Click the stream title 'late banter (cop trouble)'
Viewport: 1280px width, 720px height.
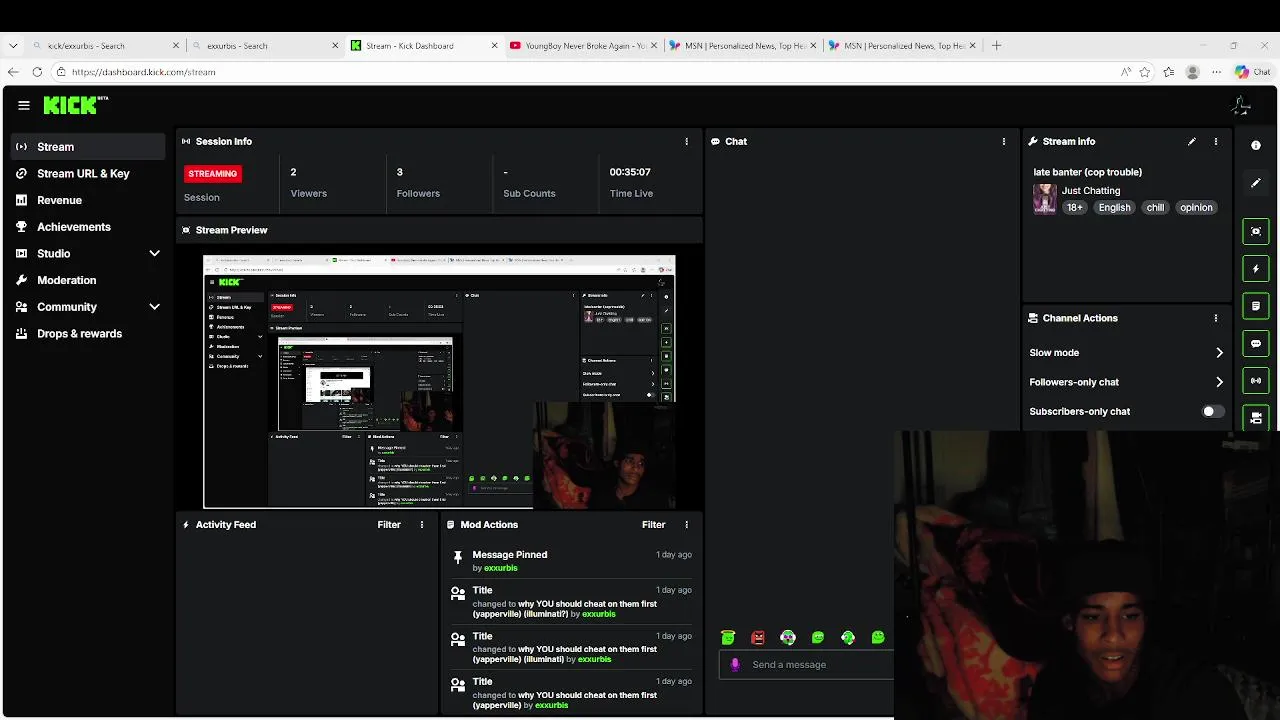pos(1087,172)
